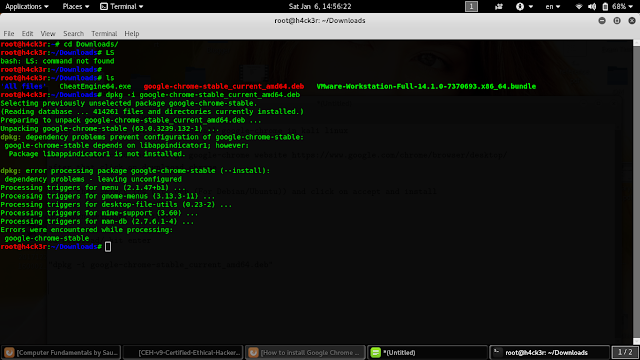Click the 'bash: LS: command not found' line
The image size is (640, 360).
coord(58,61)
